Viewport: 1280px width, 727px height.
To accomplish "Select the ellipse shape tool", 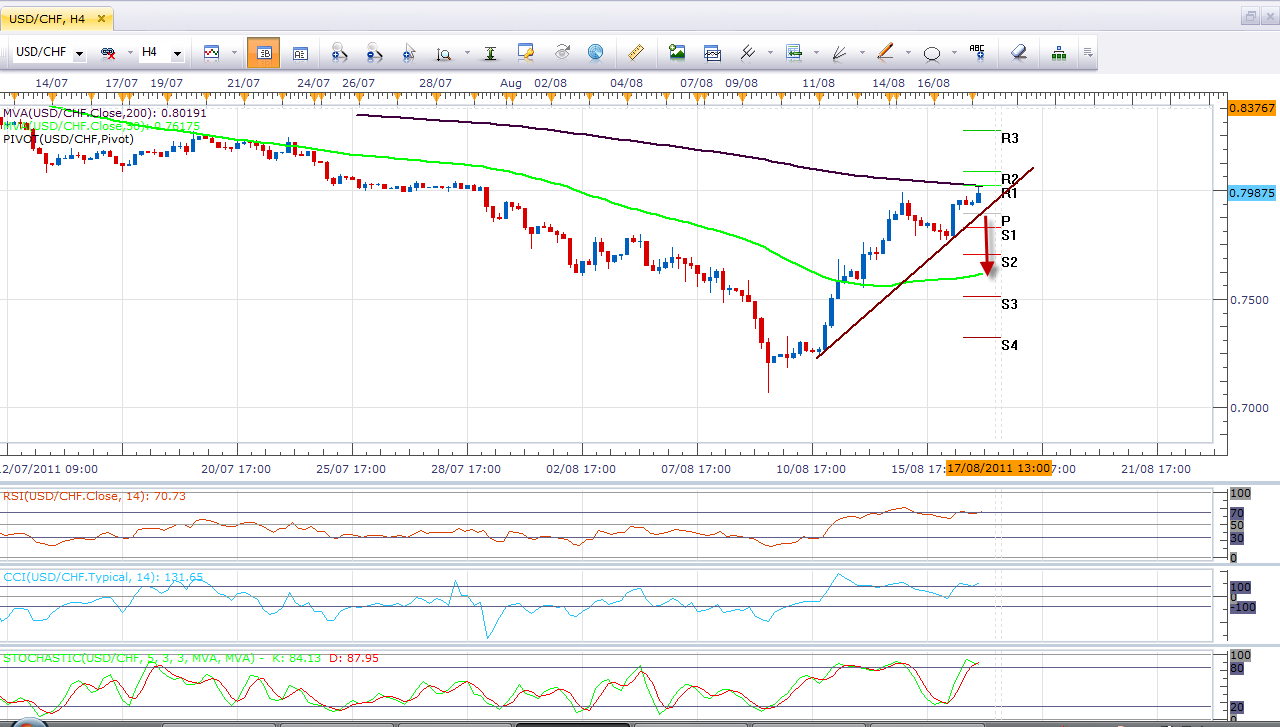I will (931, 52).
